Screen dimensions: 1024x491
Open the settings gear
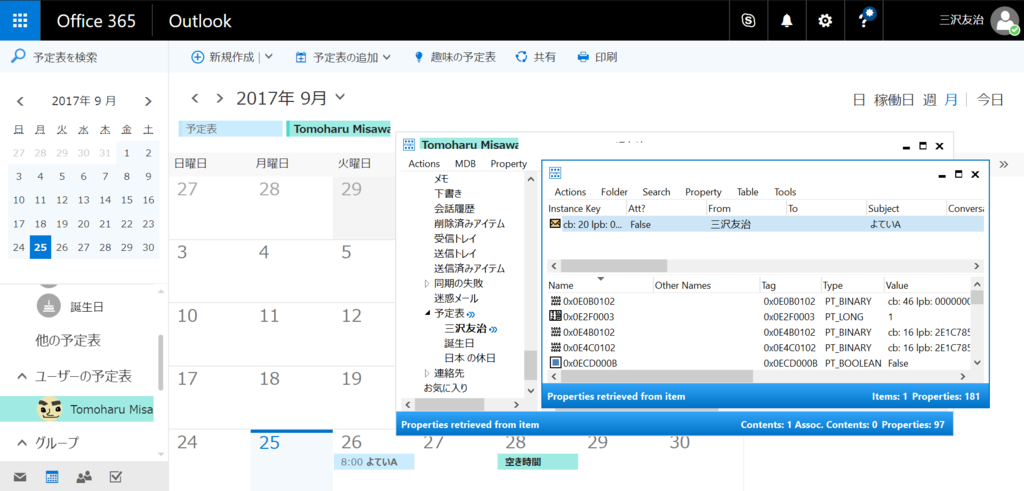coord(825,21)
